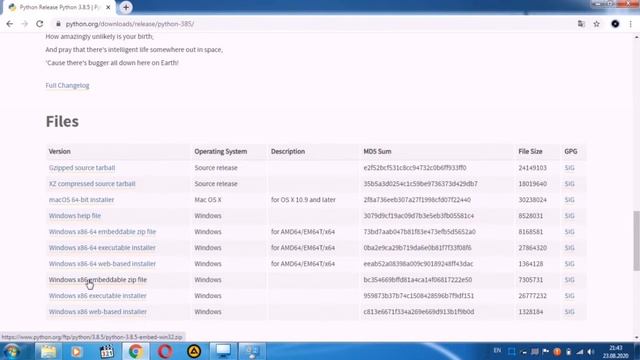Download Gzipped source tarball
This screenshot has width=640, height=360.
[82, 168]
